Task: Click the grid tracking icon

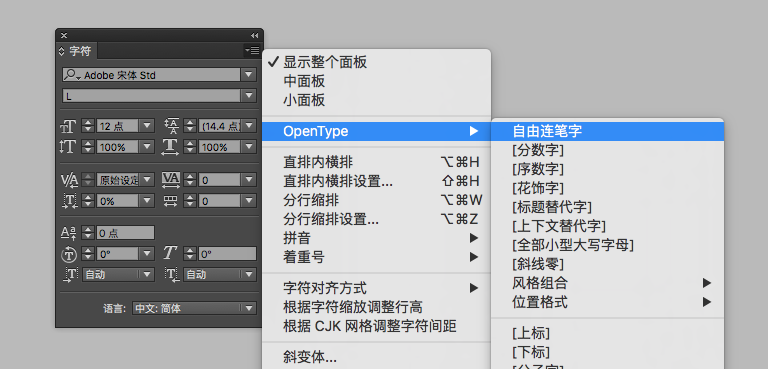Action: coord(170,201)
